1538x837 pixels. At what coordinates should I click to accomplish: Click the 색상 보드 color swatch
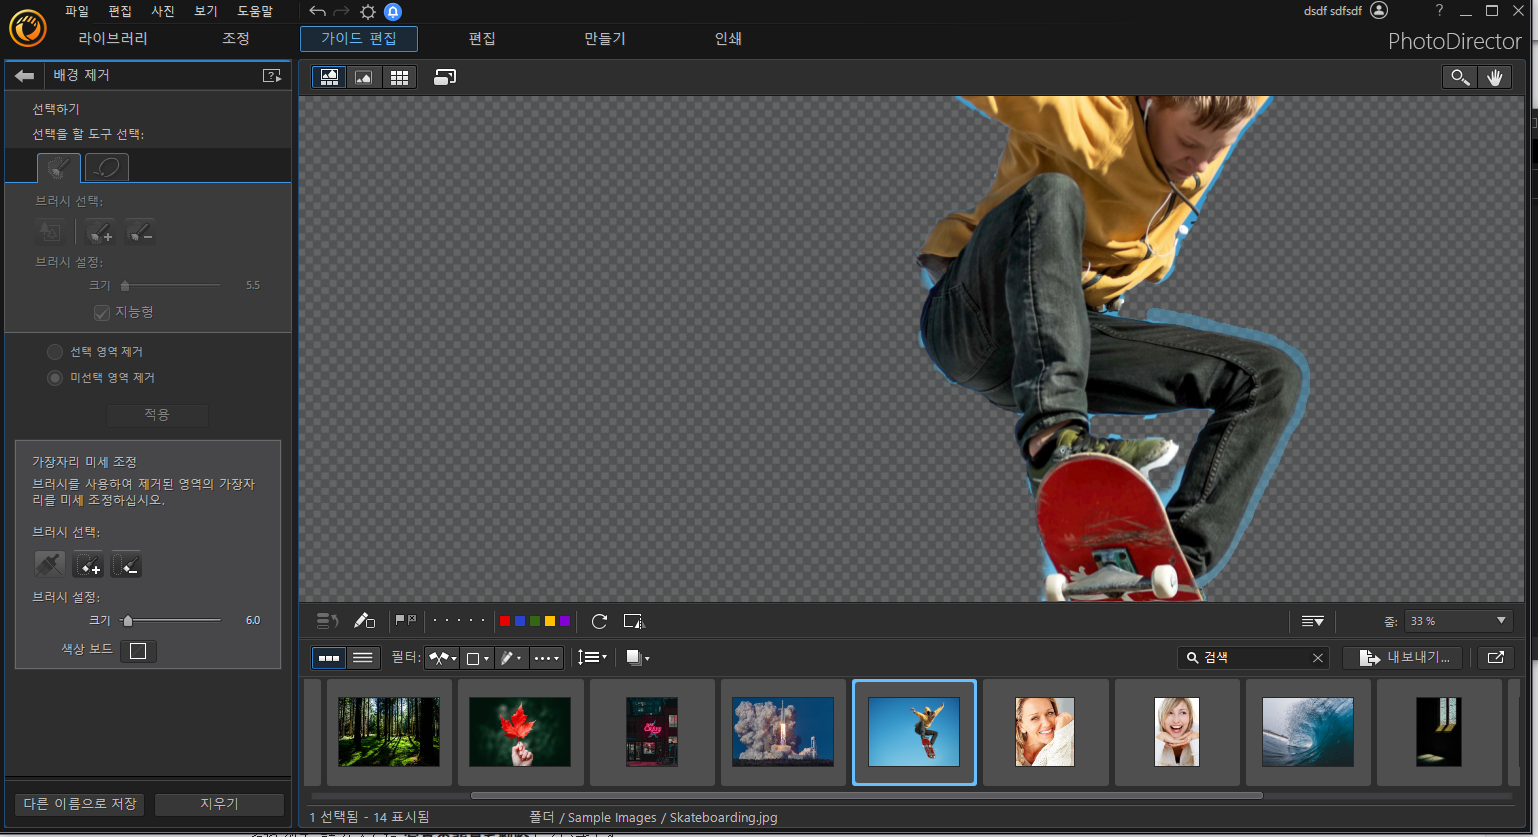point(138,651)
